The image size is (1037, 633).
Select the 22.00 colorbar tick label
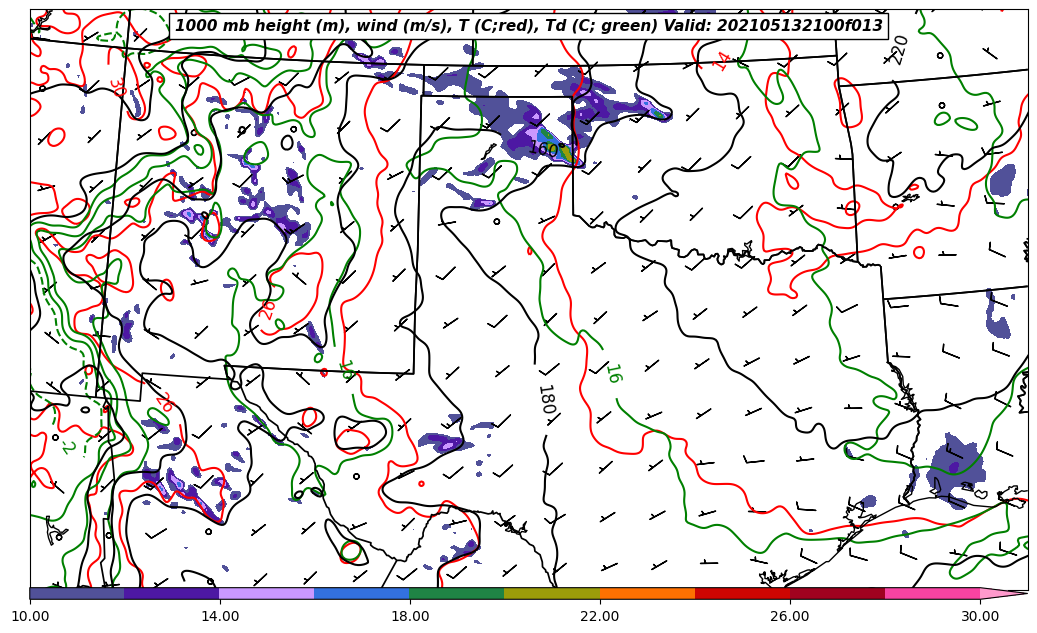pyautogui.click(x=600, y=617)
